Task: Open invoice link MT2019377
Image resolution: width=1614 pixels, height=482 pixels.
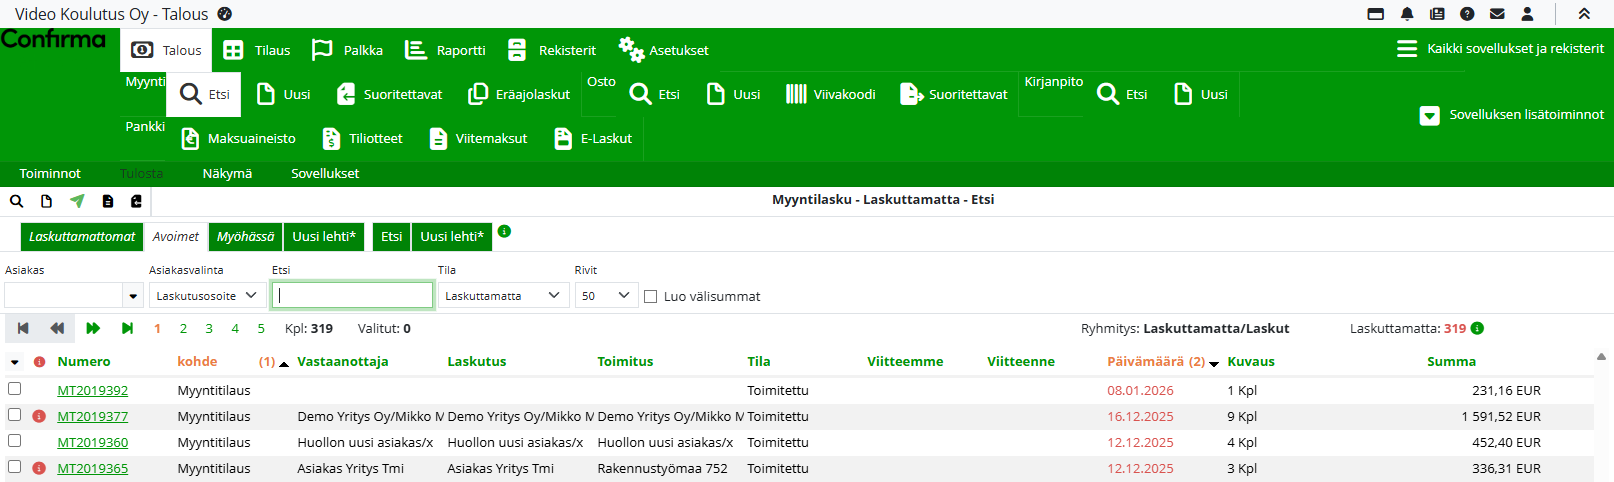Action: [x=93, y=416]
